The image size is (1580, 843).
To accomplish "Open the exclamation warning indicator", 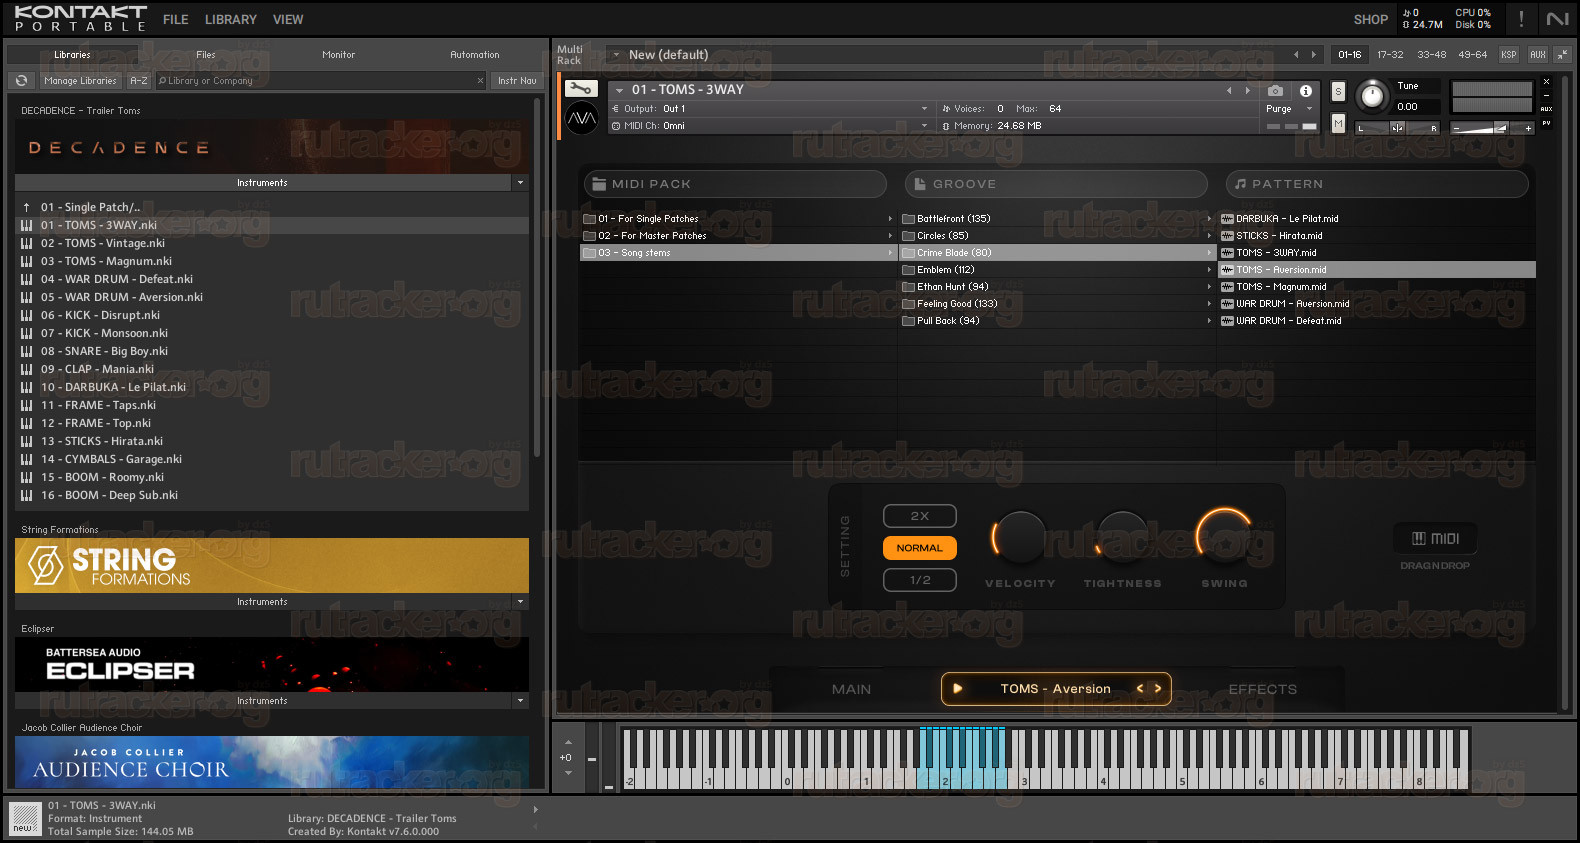I will point(1521,19).
